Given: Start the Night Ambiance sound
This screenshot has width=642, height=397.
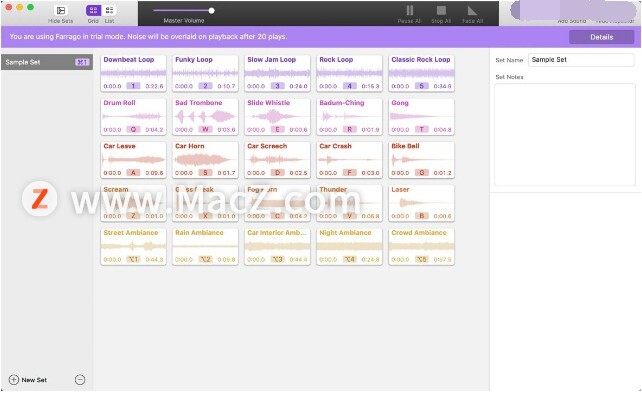Looking at the screenshot, I should tap(349, 247).
